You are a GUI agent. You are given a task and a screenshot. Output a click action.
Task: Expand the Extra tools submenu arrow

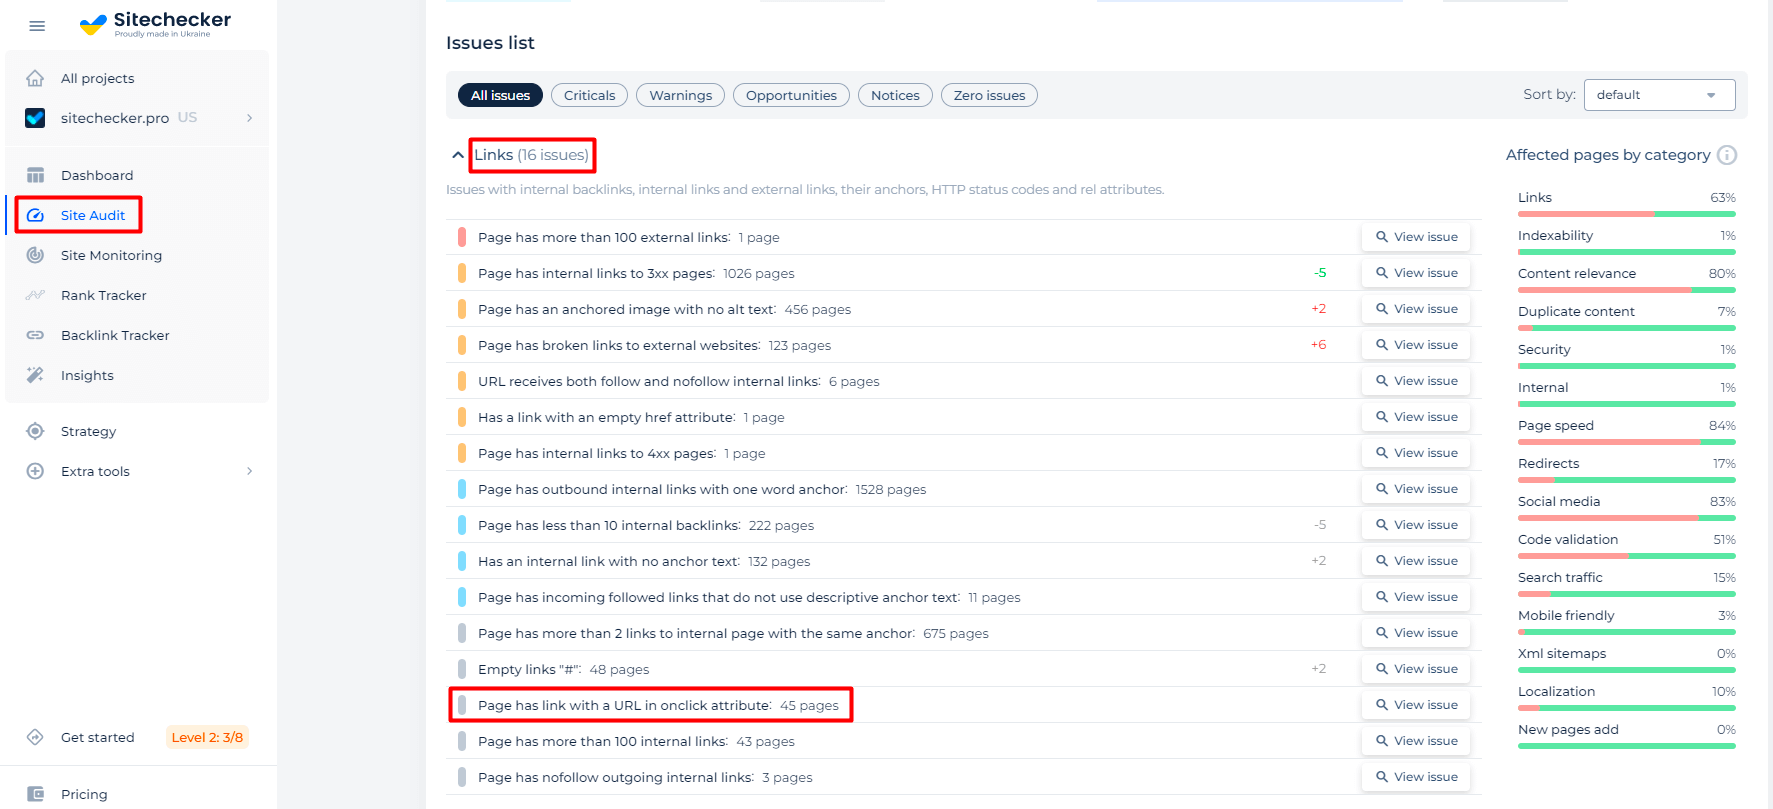click(249, 471)
